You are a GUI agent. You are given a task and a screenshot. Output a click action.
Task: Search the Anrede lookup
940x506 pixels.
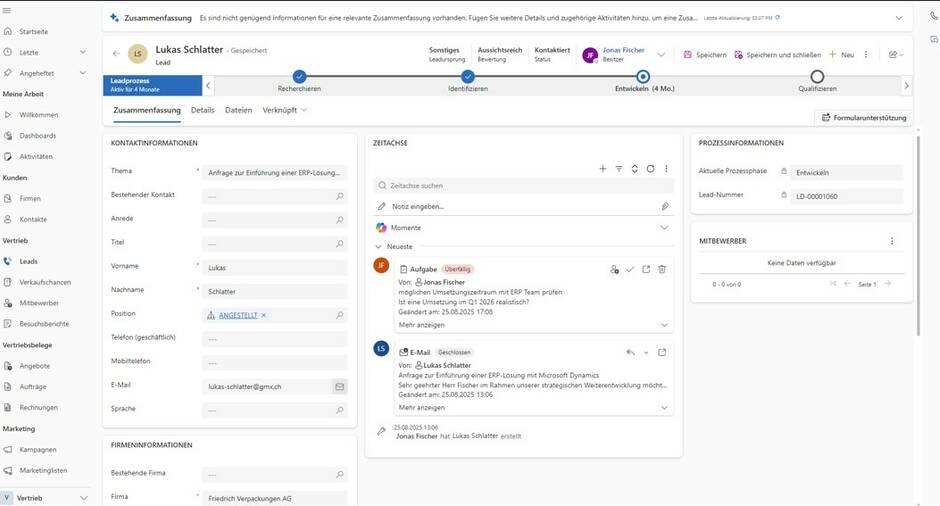point(339,220)
